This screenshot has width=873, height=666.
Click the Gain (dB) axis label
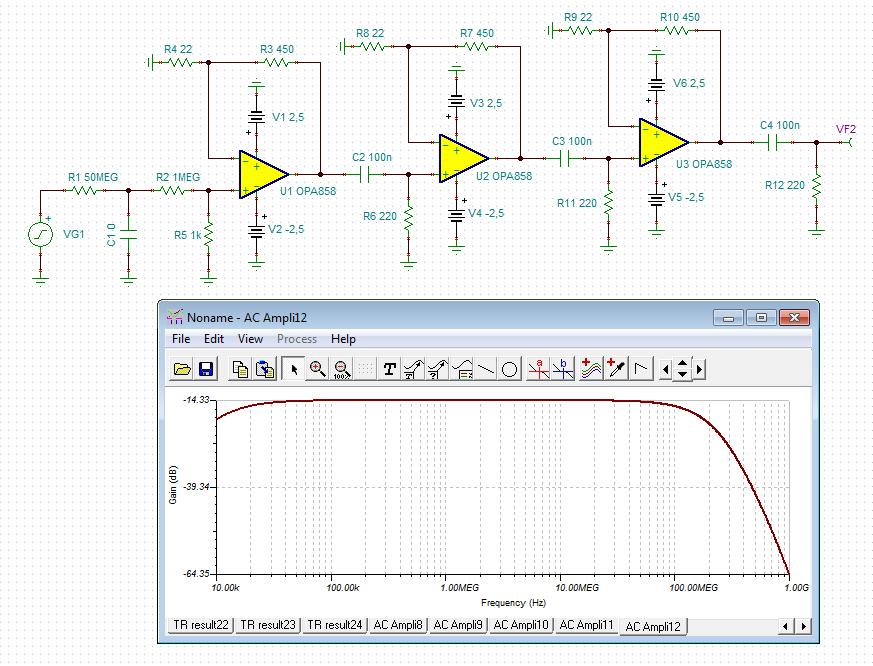(x=173, y=484)
